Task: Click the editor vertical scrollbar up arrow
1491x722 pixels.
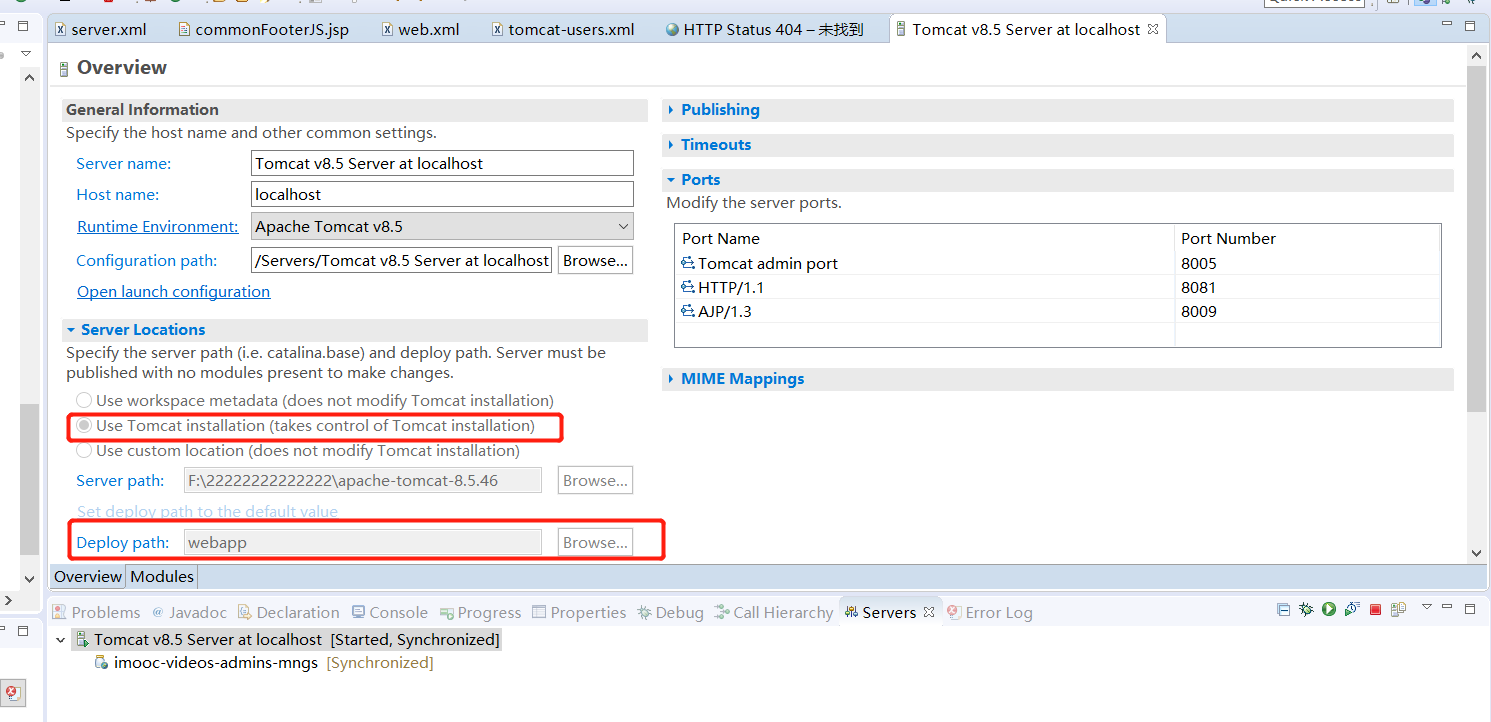Action: [x=1477, y=57]
